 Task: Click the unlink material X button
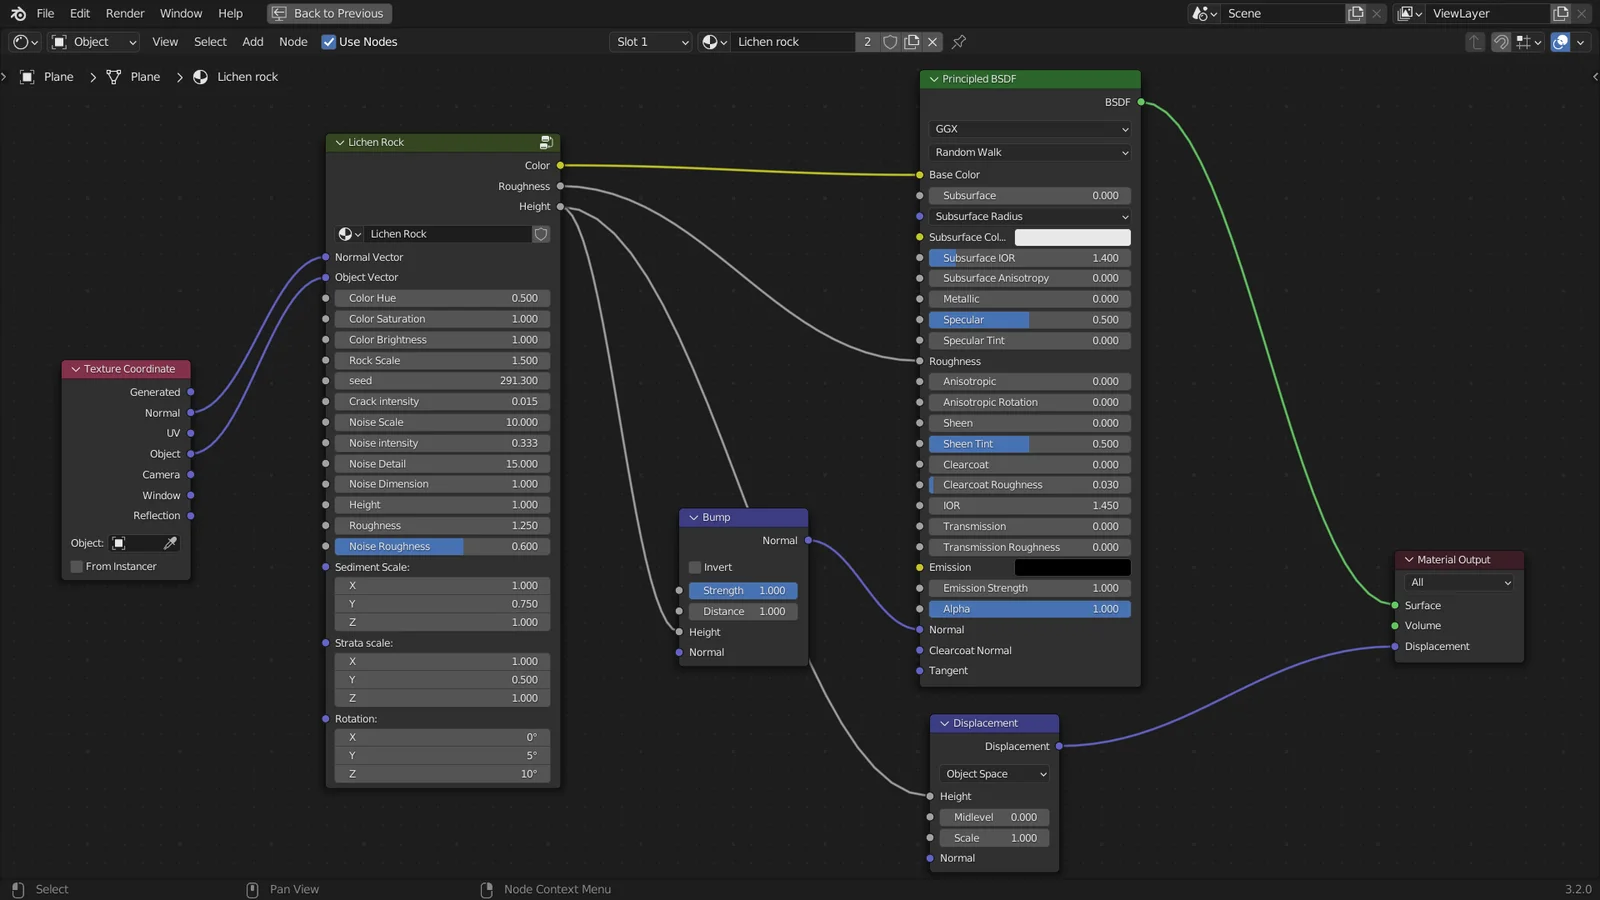pyautogui.click(x=932, y=42)
